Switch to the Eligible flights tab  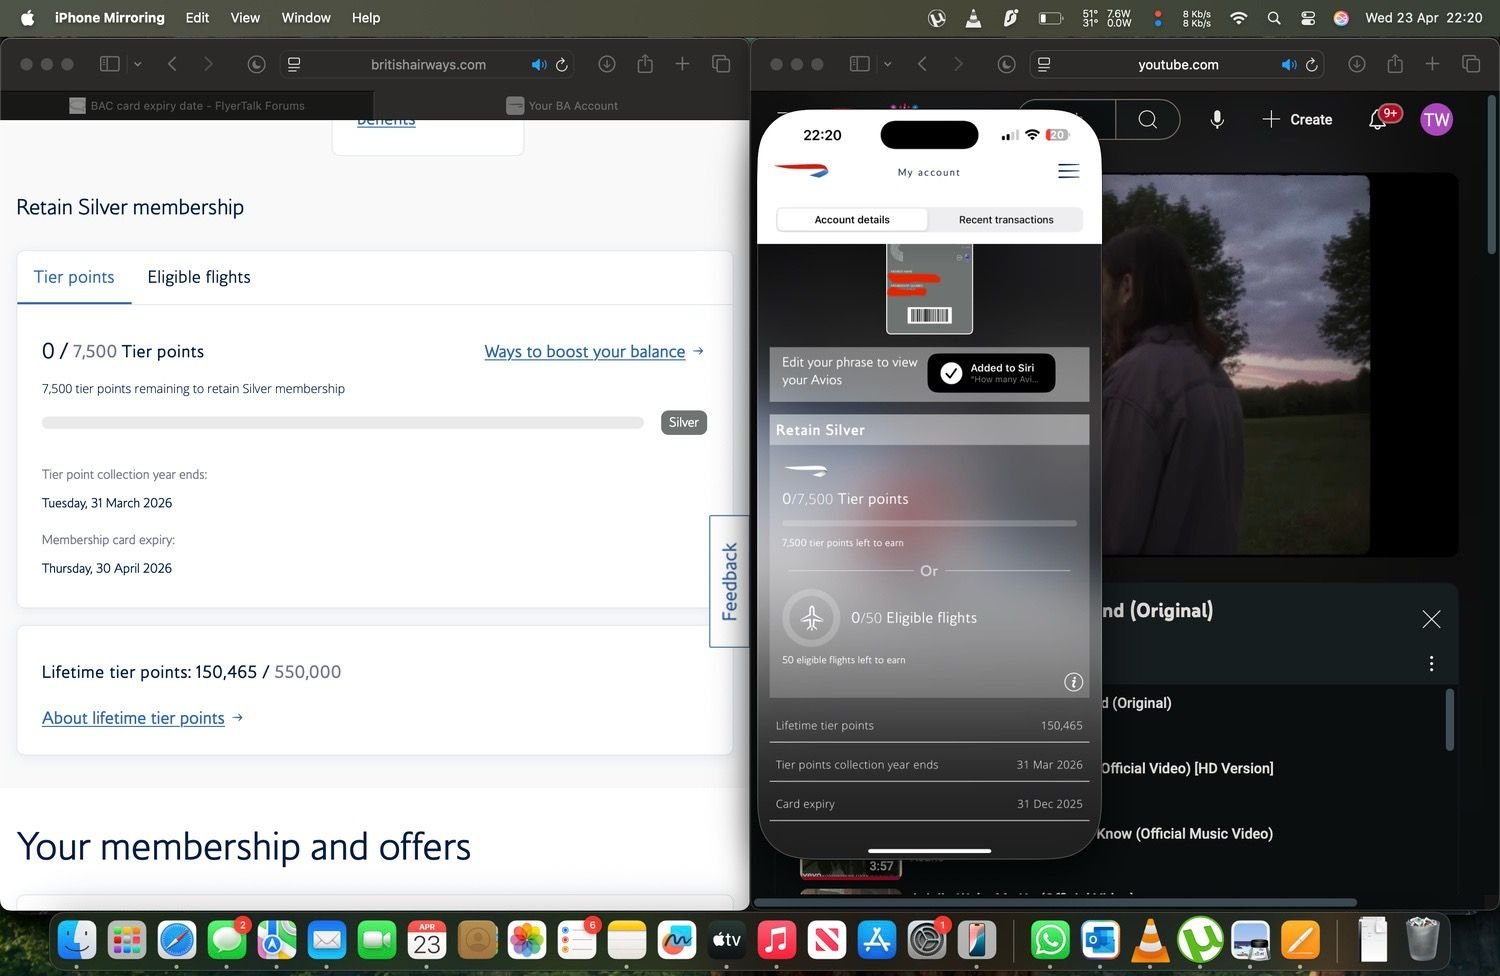click(199, 277)
